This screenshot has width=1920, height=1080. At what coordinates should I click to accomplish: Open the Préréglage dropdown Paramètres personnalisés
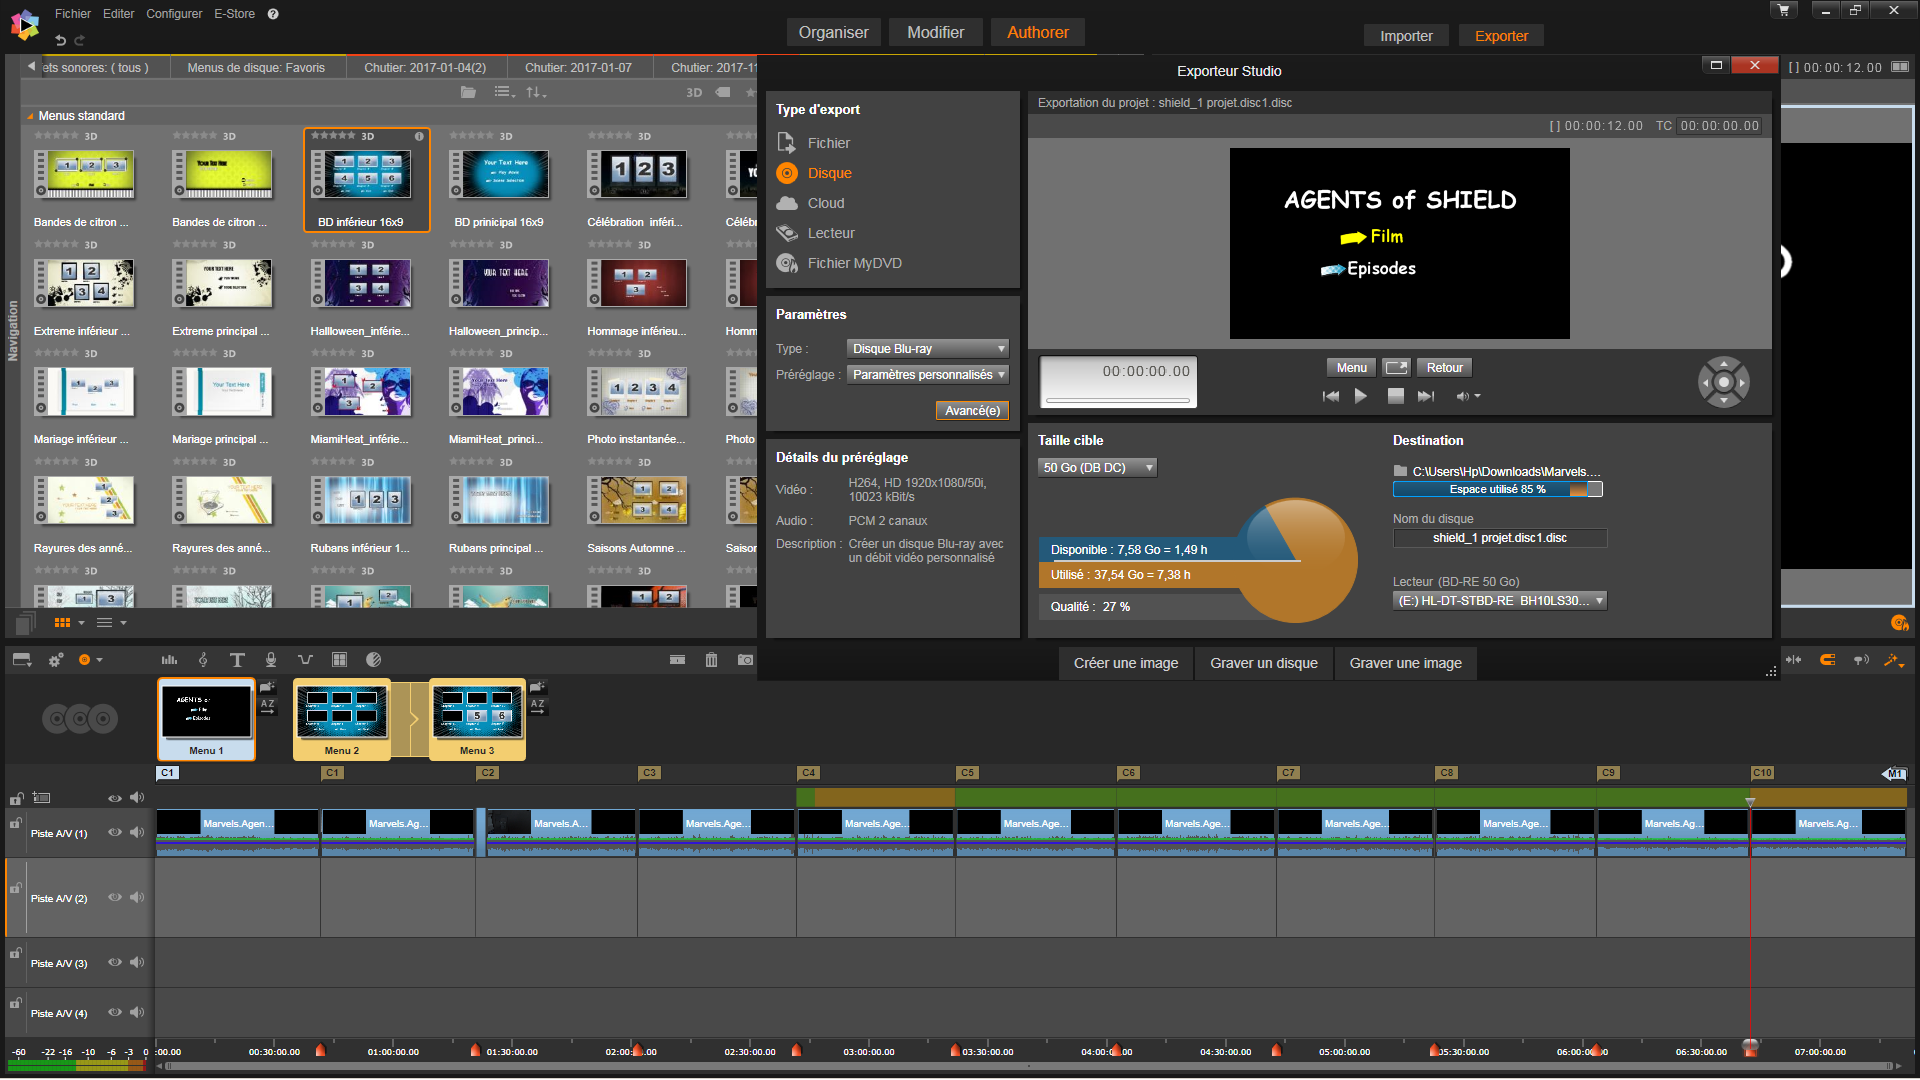pos(928,375)
